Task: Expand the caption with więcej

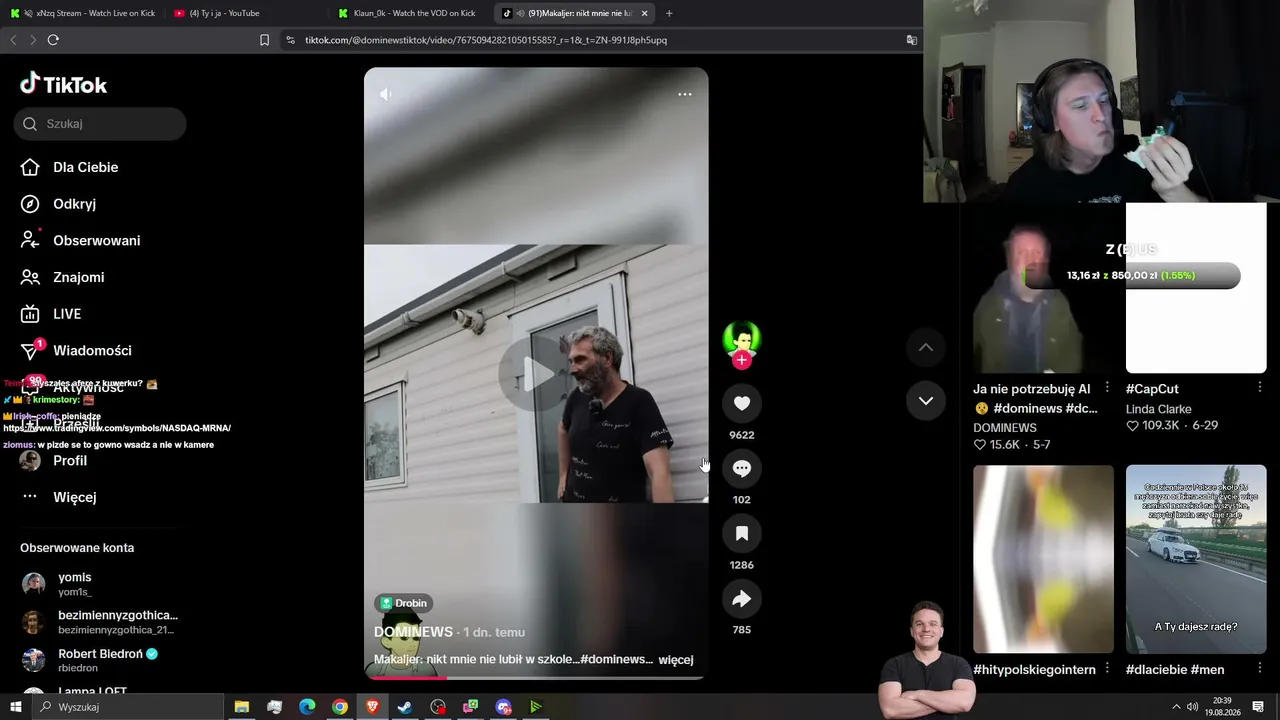Action: (676, 660)
